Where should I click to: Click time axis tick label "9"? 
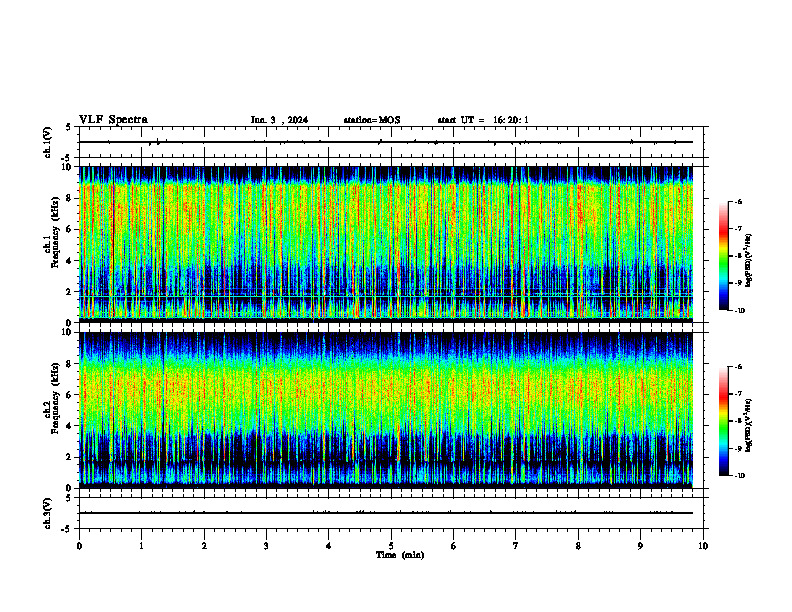click(x=640, y=546)
